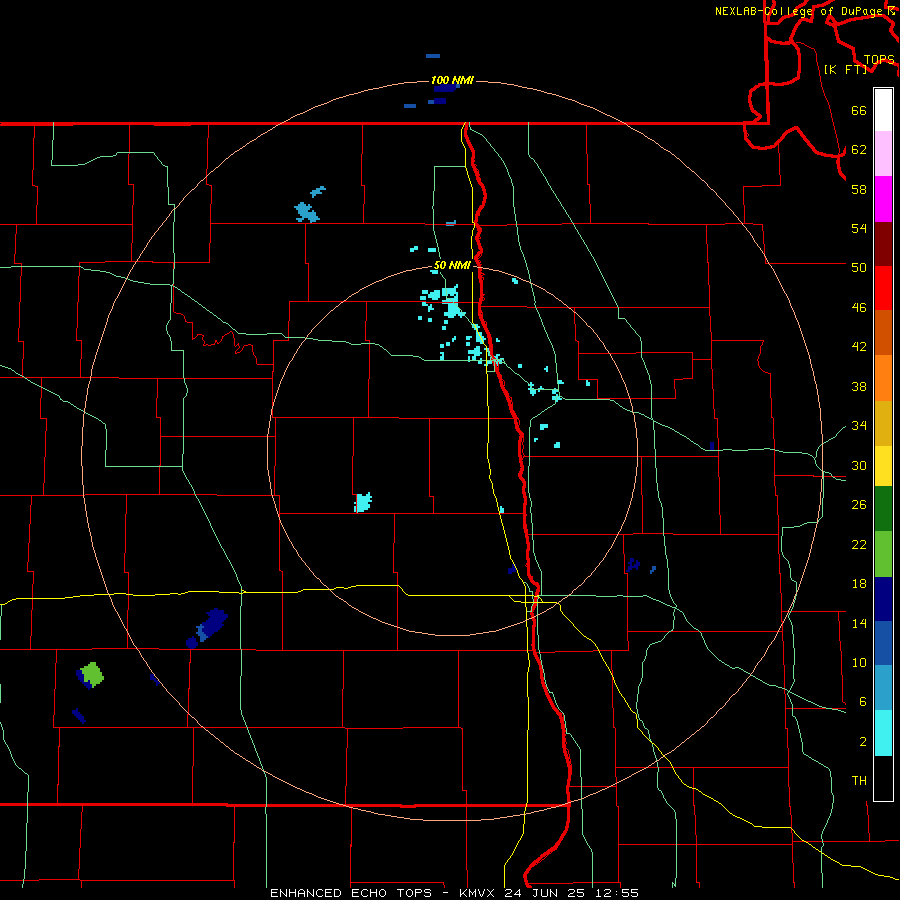This screenshot has height=900, width=900.
Task: Select the bright red legend swatch
Action: pos(883,288)
